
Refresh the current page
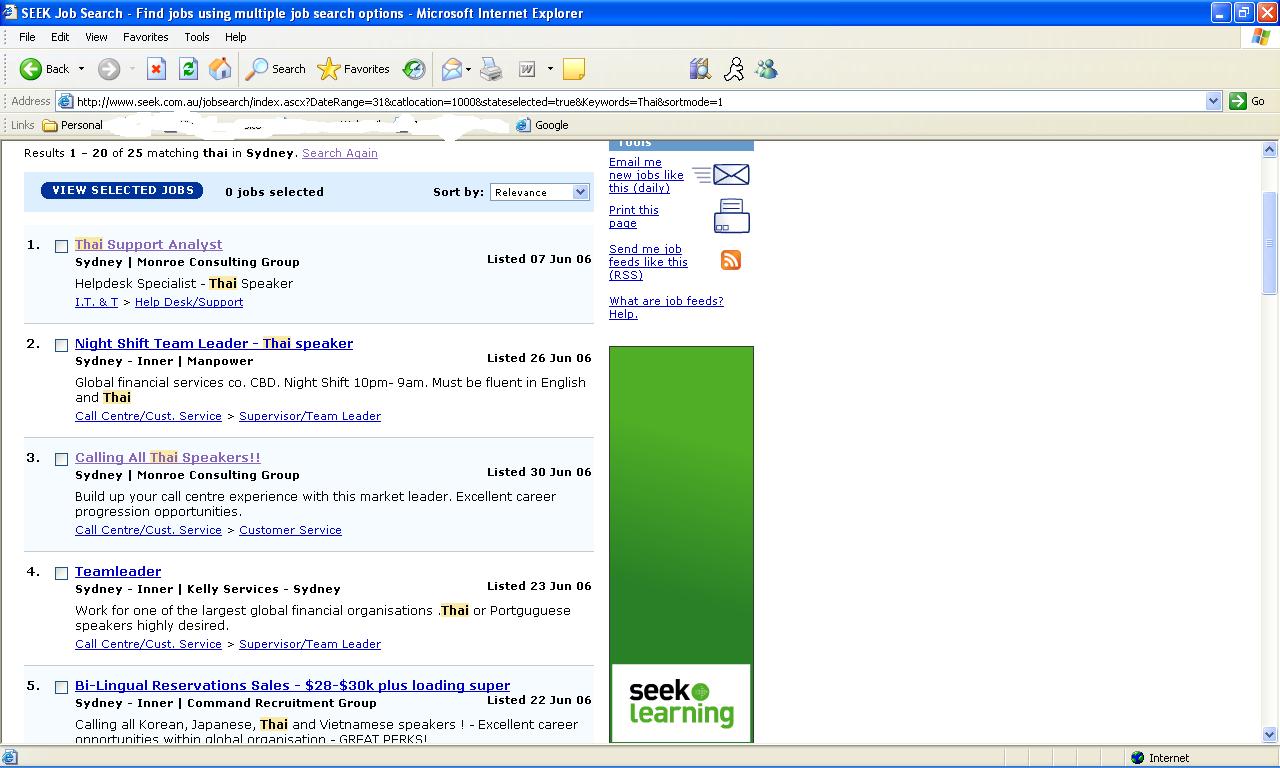tap(188, 69)
